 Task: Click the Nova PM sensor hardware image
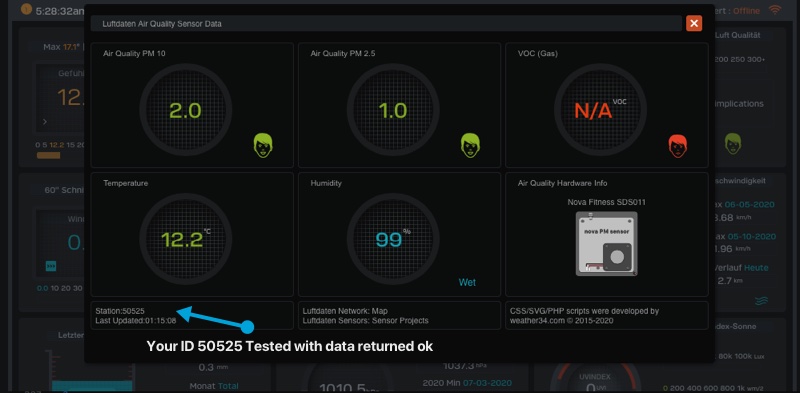pos(607,244)
